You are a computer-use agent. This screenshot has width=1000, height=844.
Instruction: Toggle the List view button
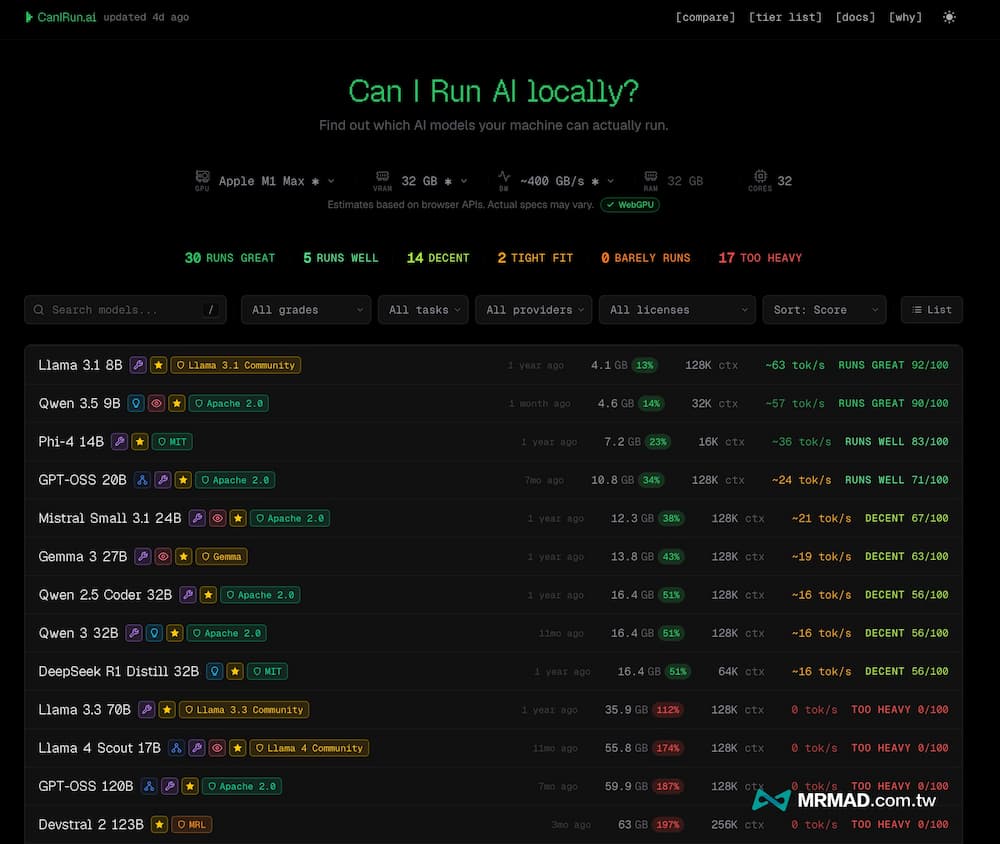coord(931,310)
